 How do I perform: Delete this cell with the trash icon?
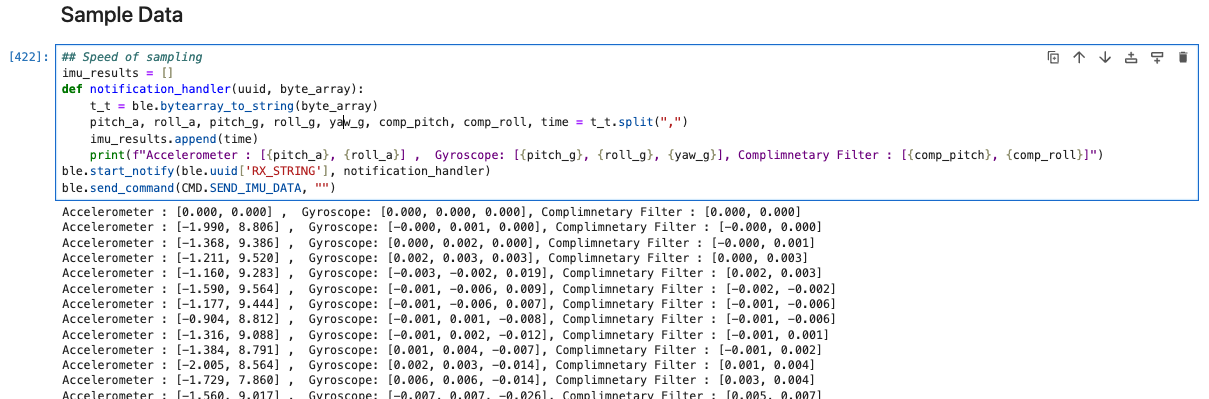(1183, 58)
